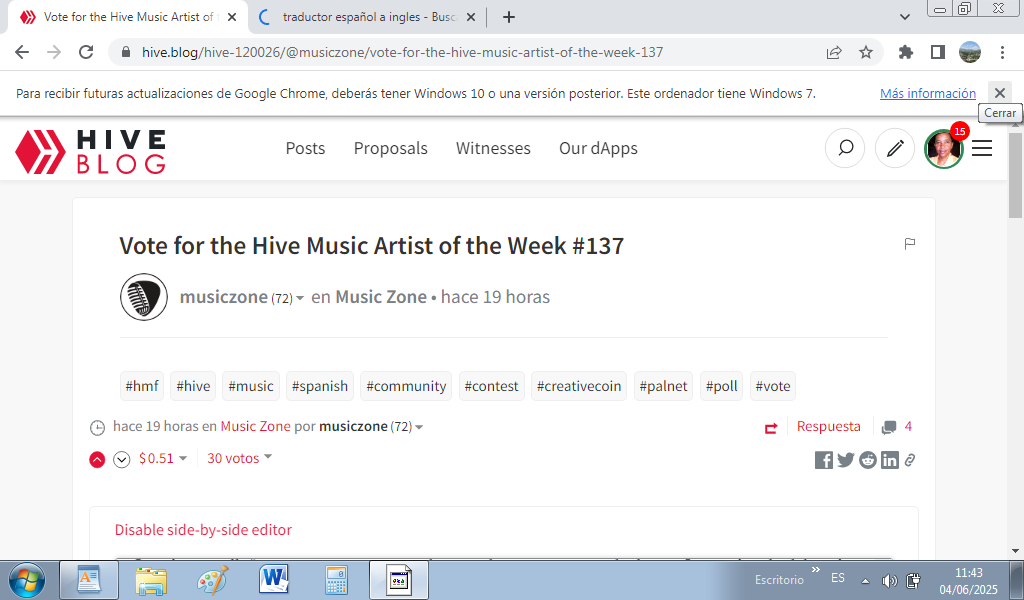
Task: Open comments speech bubble icon
Action: click(889, 427)
